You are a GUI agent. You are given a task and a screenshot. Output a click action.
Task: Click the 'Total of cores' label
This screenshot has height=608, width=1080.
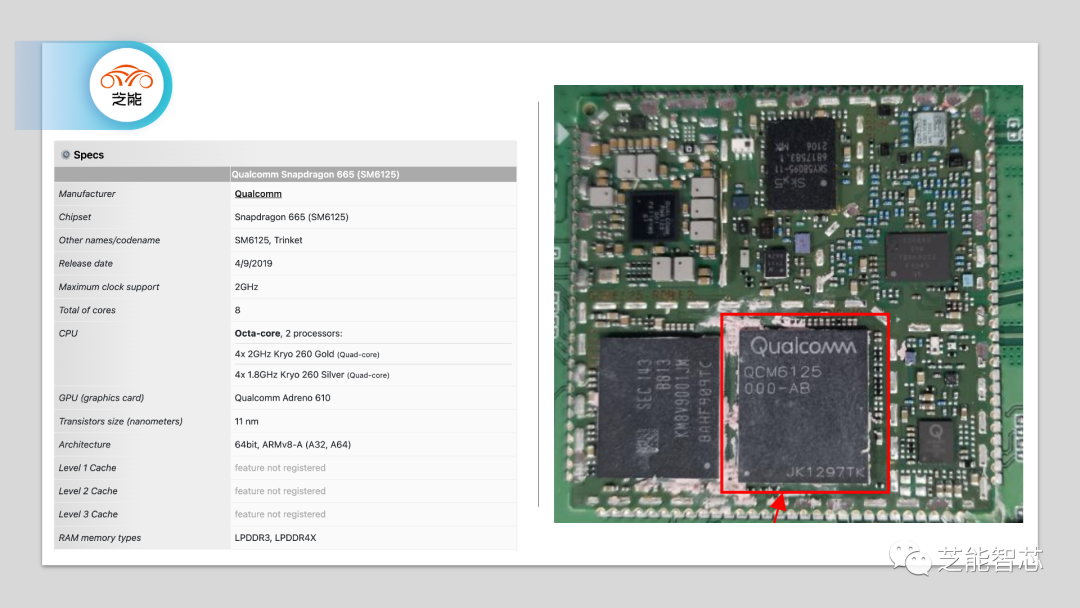pos(87,311)
